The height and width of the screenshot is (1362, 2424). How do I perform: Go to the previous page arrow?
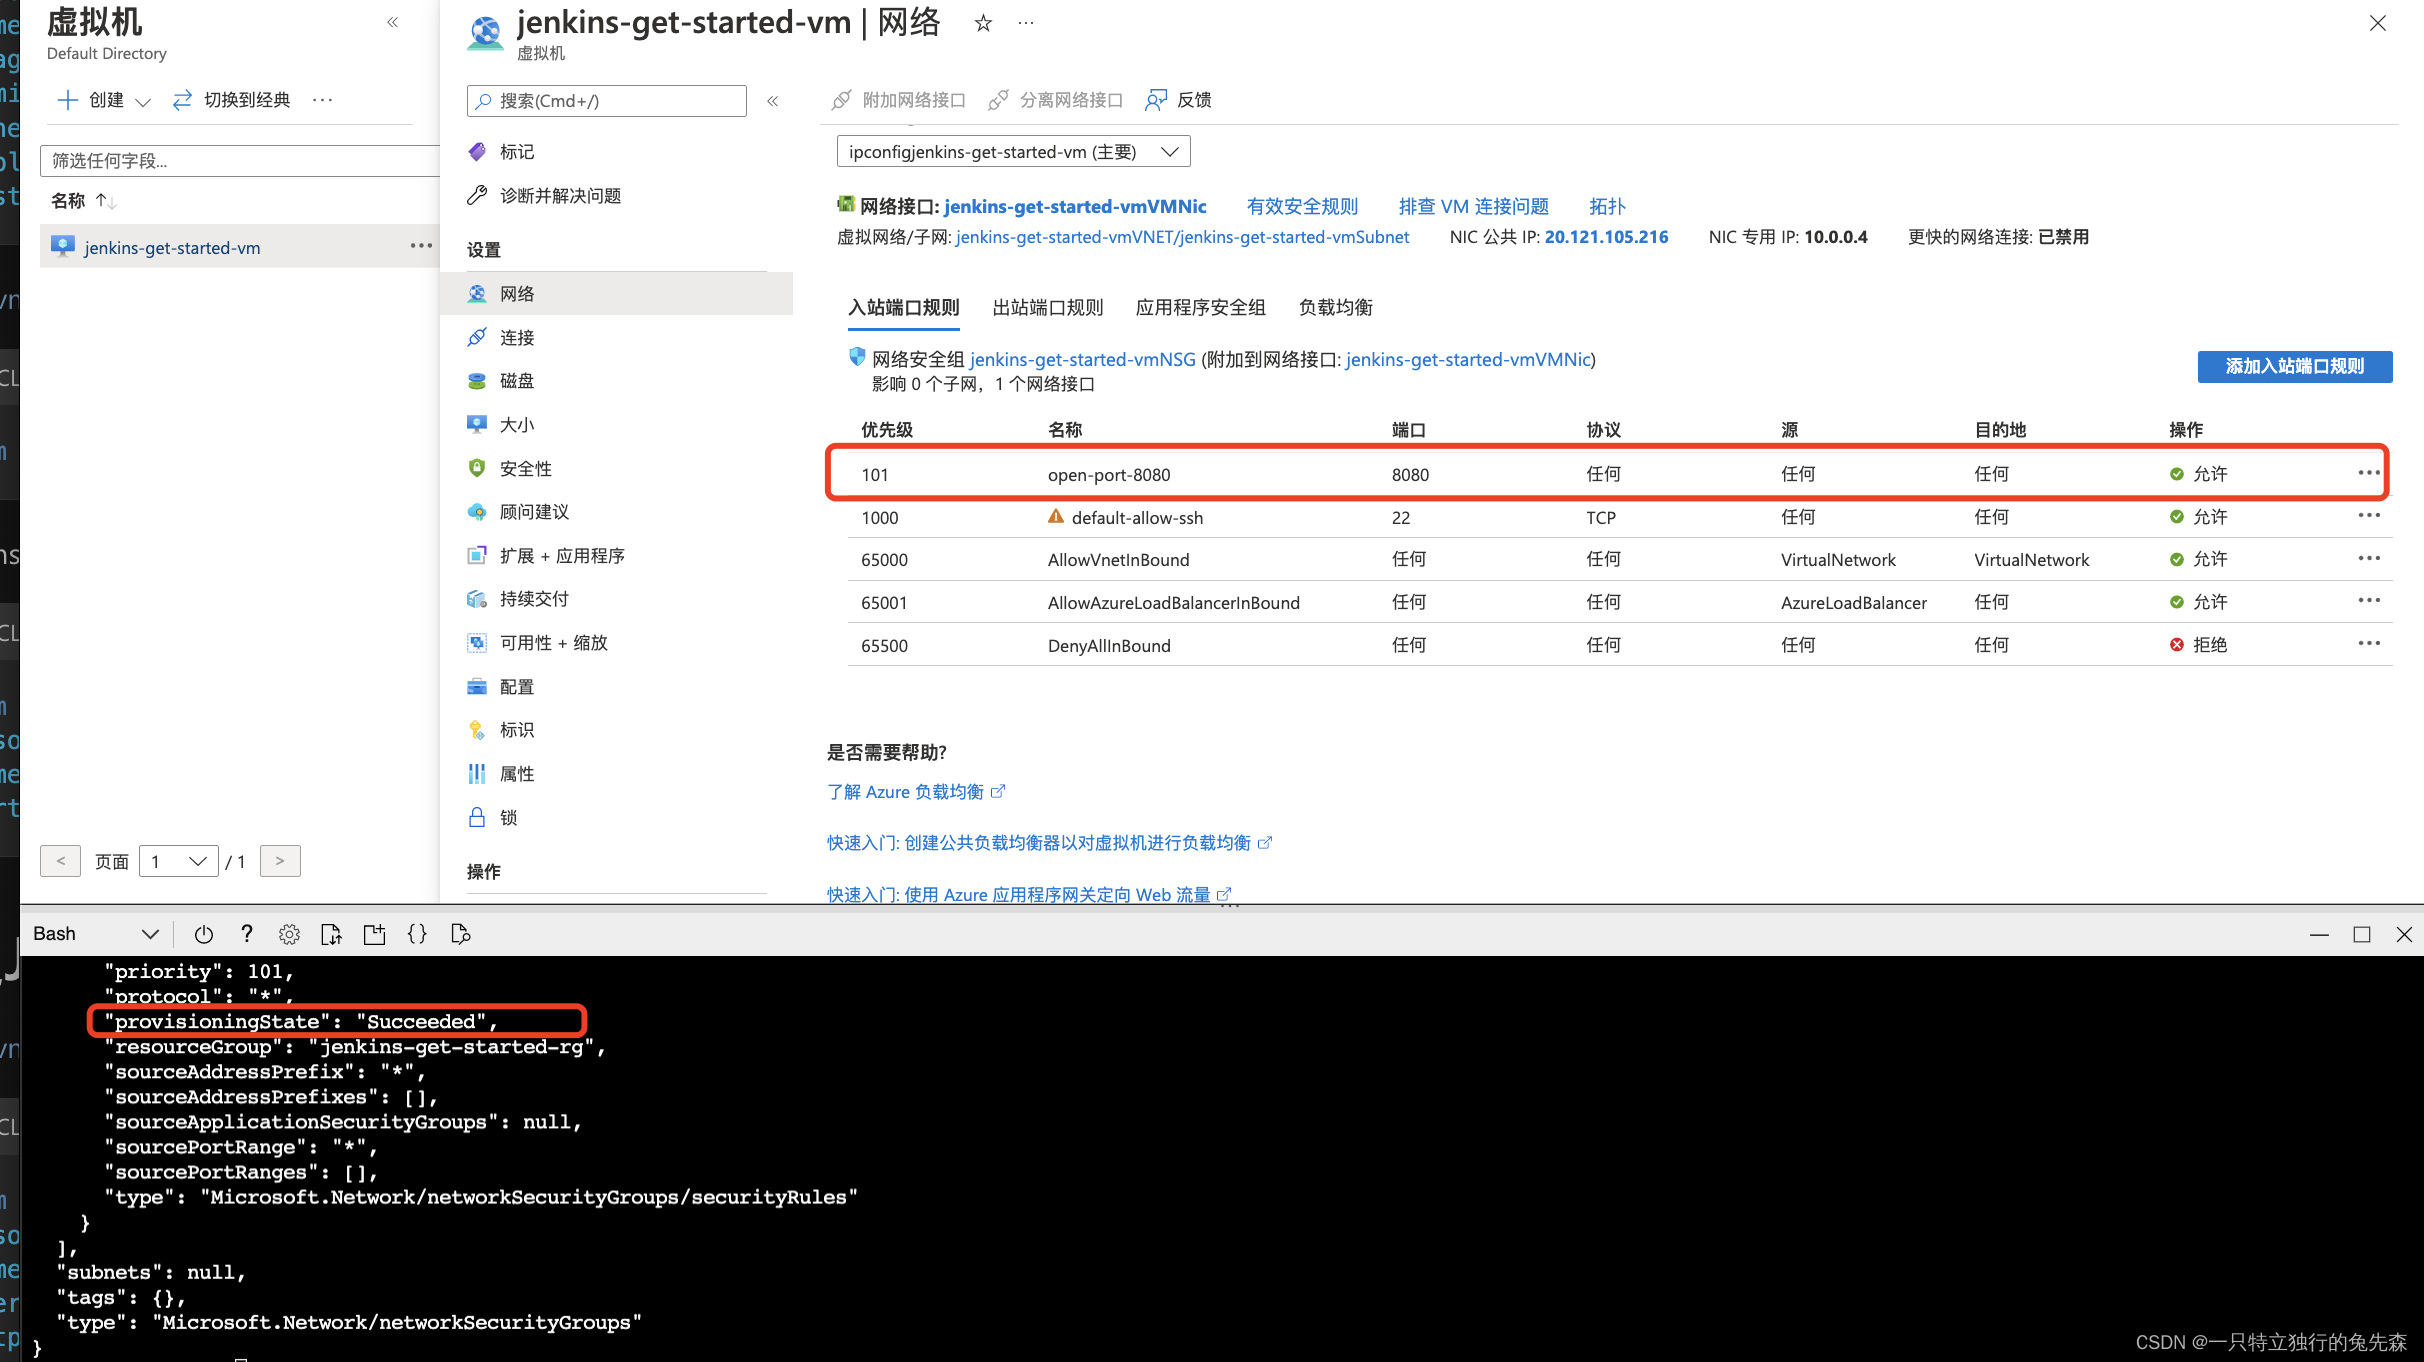(61, 861)
